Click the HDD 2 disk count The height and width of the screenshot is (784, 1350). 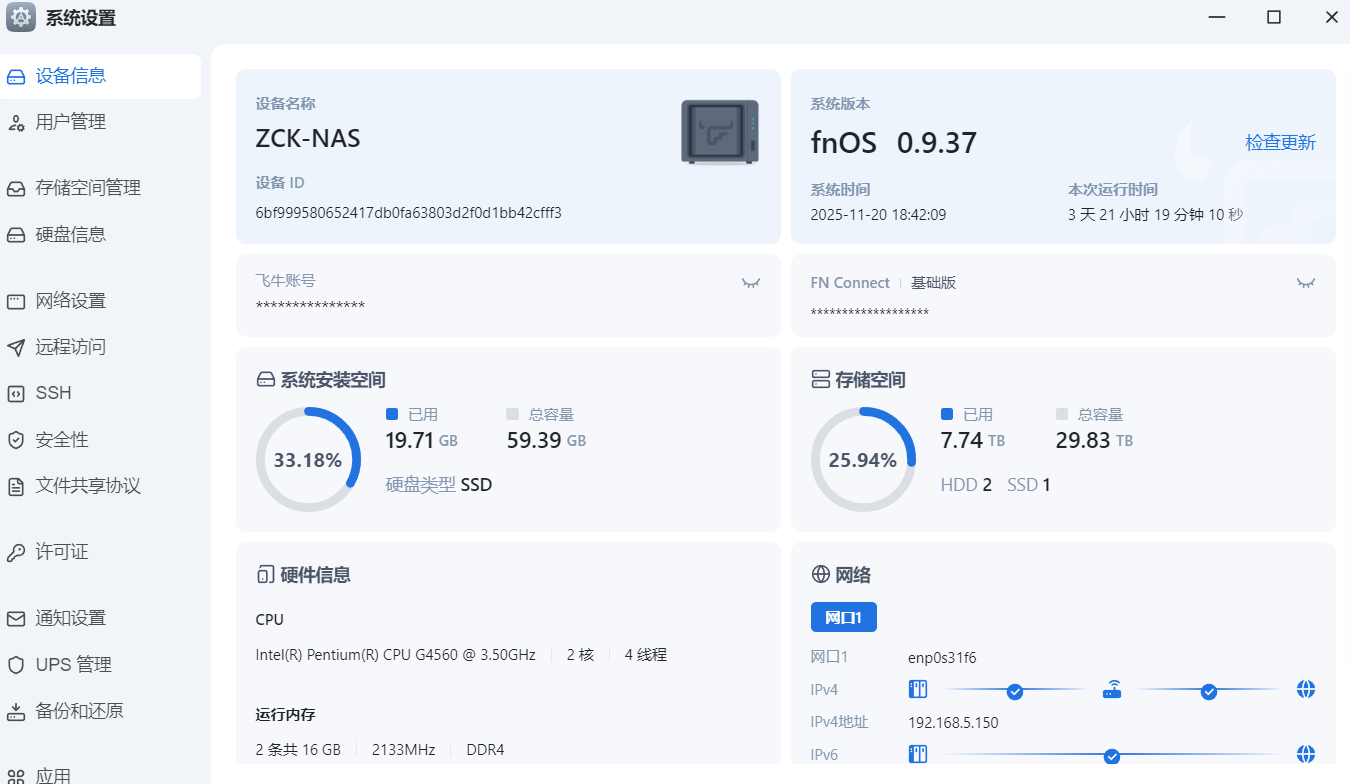(966, 485)
